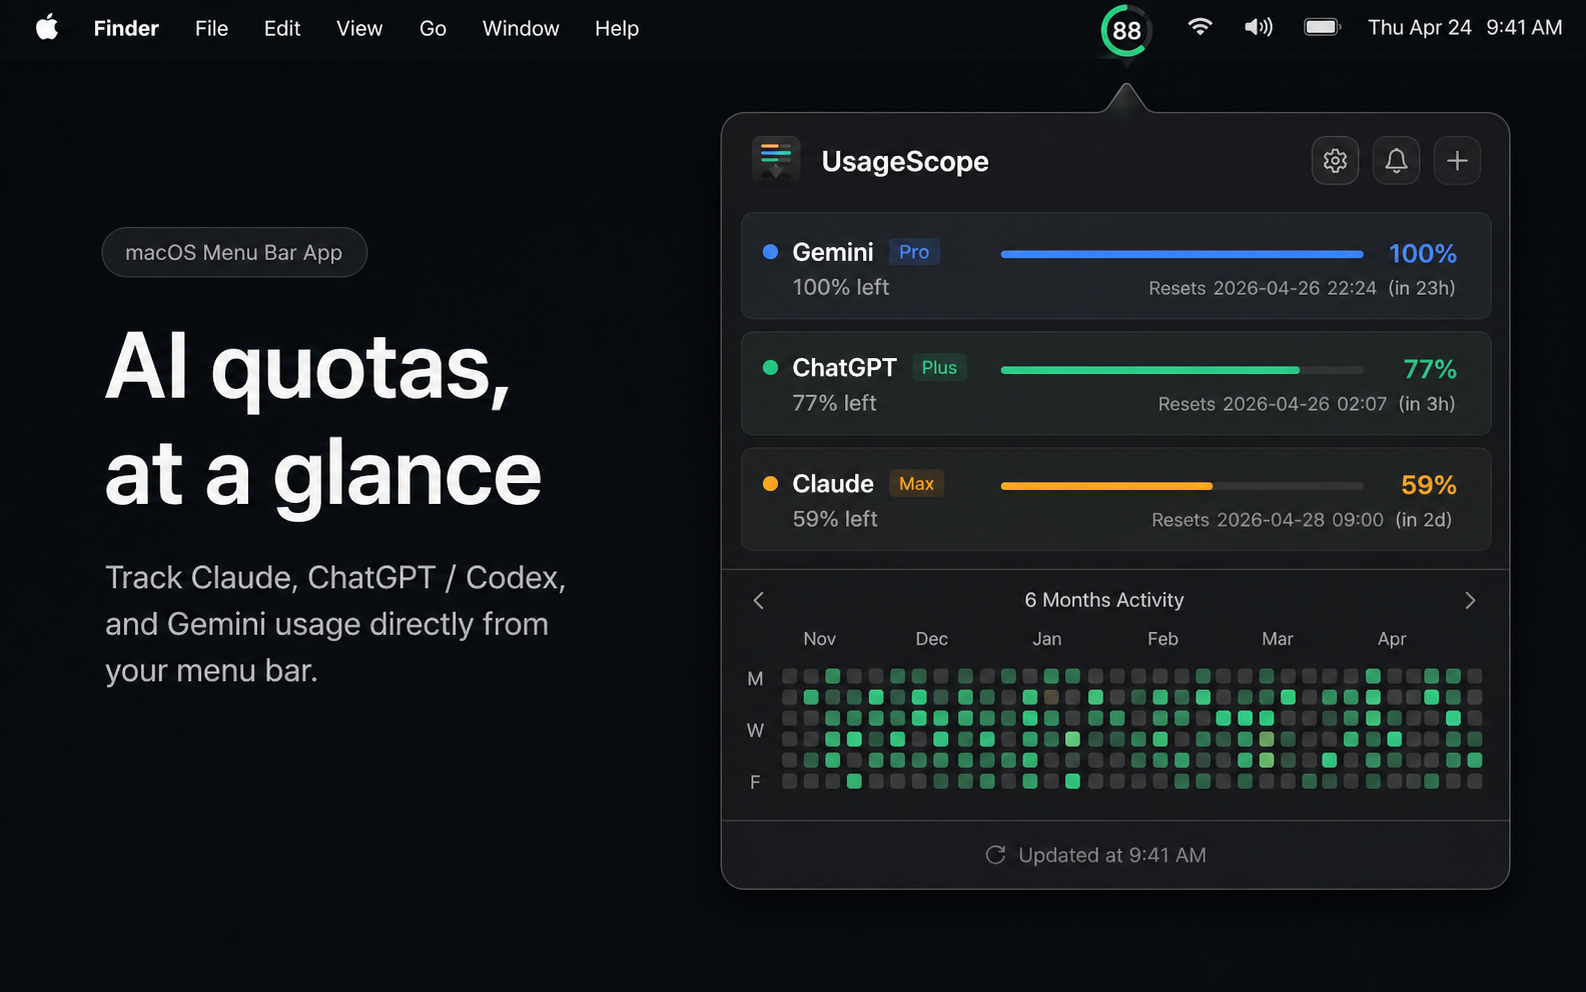
Task: Click Gemini 'Resets 2026-04-26 22:24' text
Action: 1262,288
